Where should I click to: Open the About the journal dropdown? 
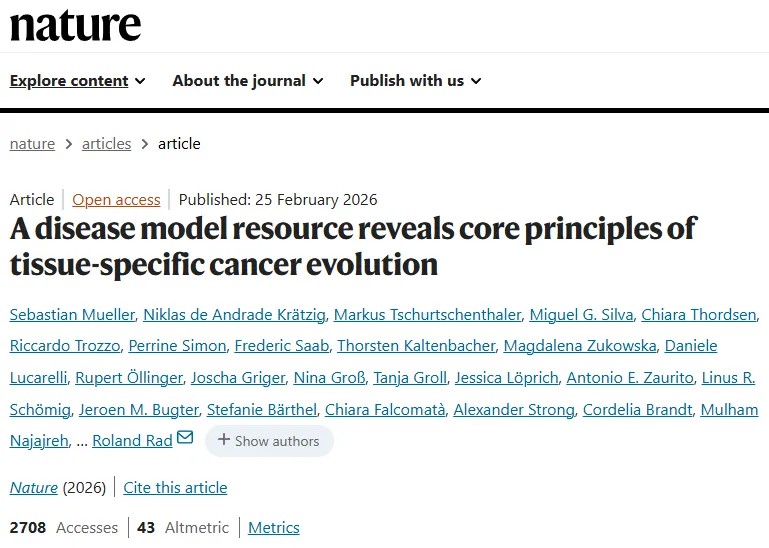point(248,81)
